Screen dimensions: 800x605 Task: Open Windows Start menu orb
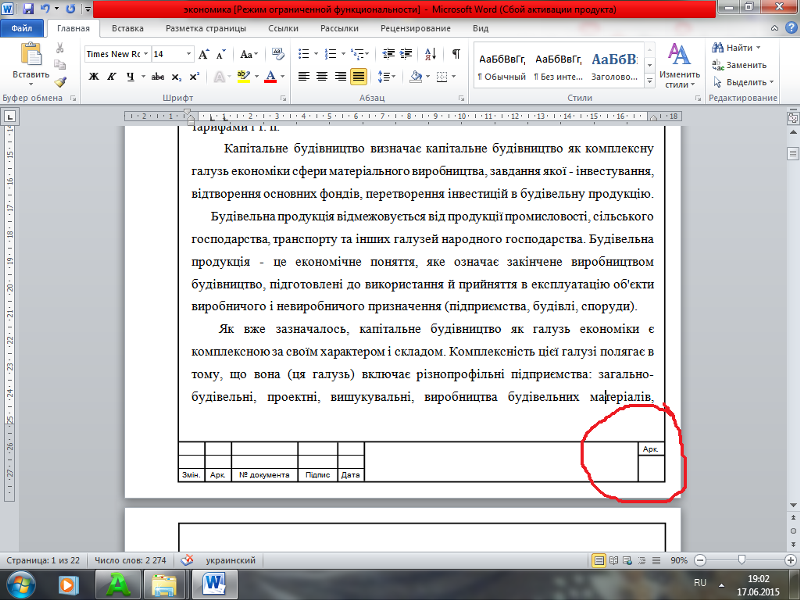[21, 583]
